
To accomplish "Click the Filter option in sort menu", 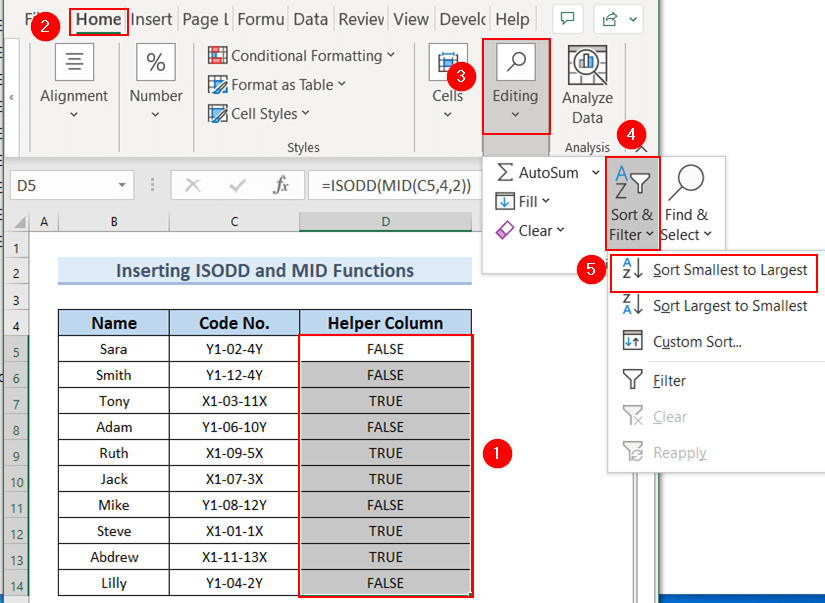I will (x=682, y=380).
